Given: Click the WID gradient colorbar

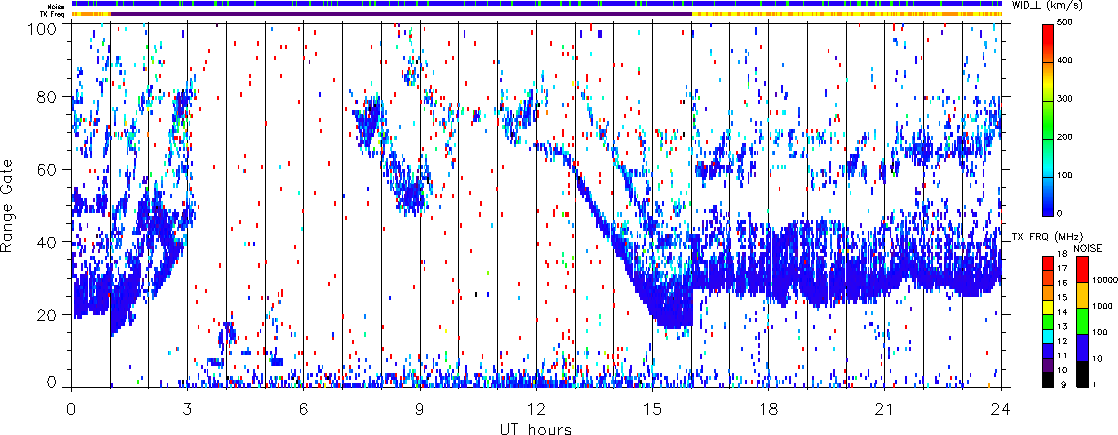Looking at the screenshot, I should 1048,120.
